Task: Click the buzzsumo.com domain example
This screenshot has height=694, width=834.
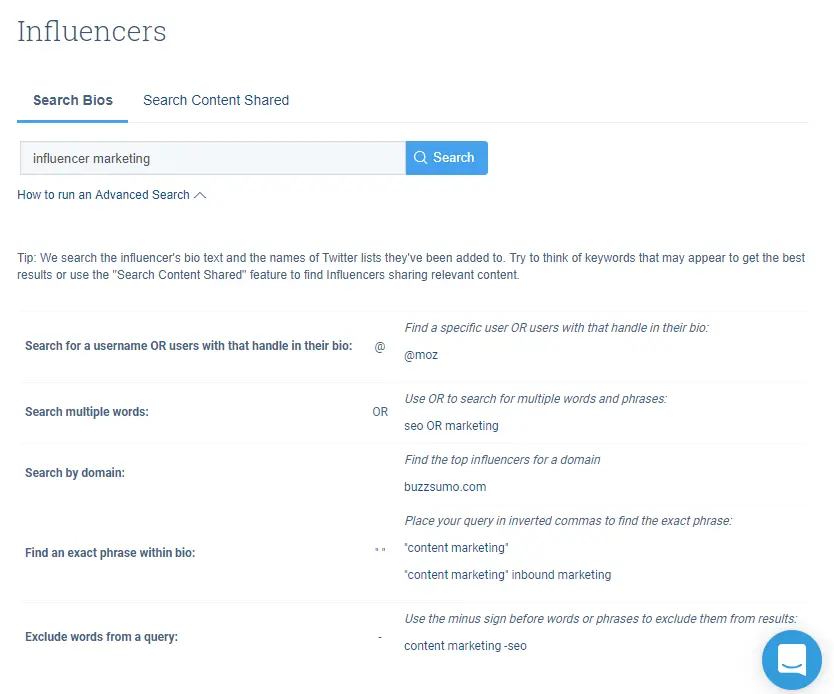Action: pyautogui.click(x=445, y=487)
